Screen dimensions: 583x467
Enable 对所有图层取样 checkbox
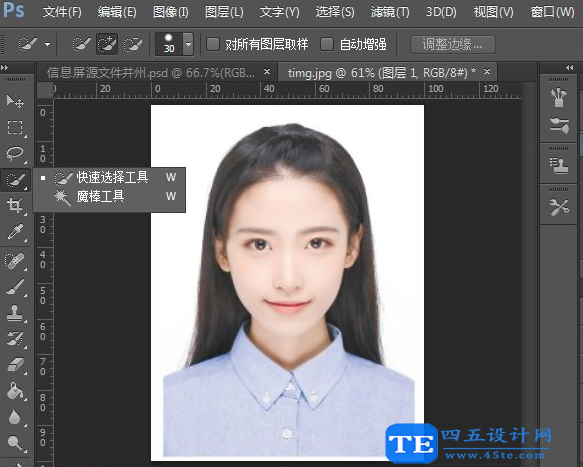coord(213,44)
